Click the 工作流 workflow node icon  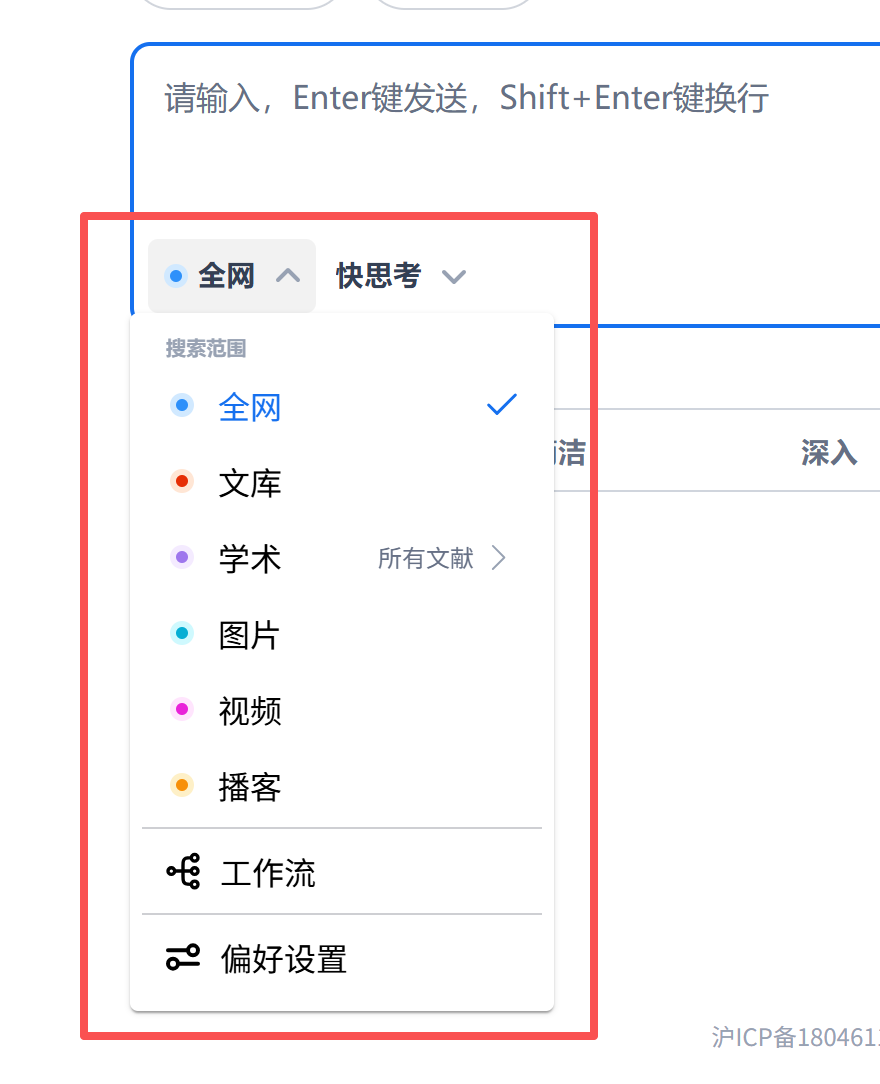pos(183,871)
